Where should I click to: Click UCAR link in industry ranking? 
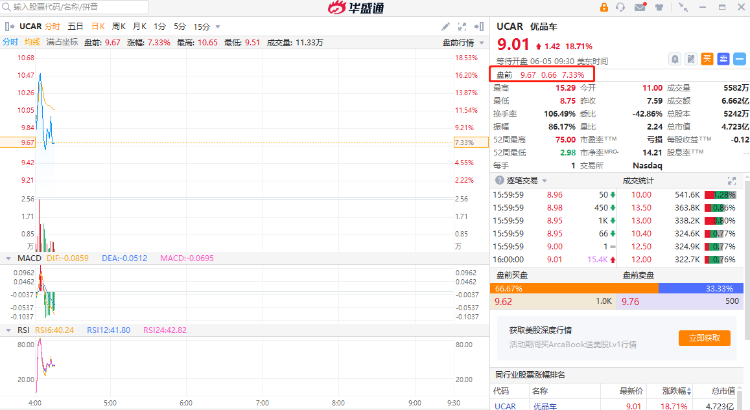(x=505, y=406)
